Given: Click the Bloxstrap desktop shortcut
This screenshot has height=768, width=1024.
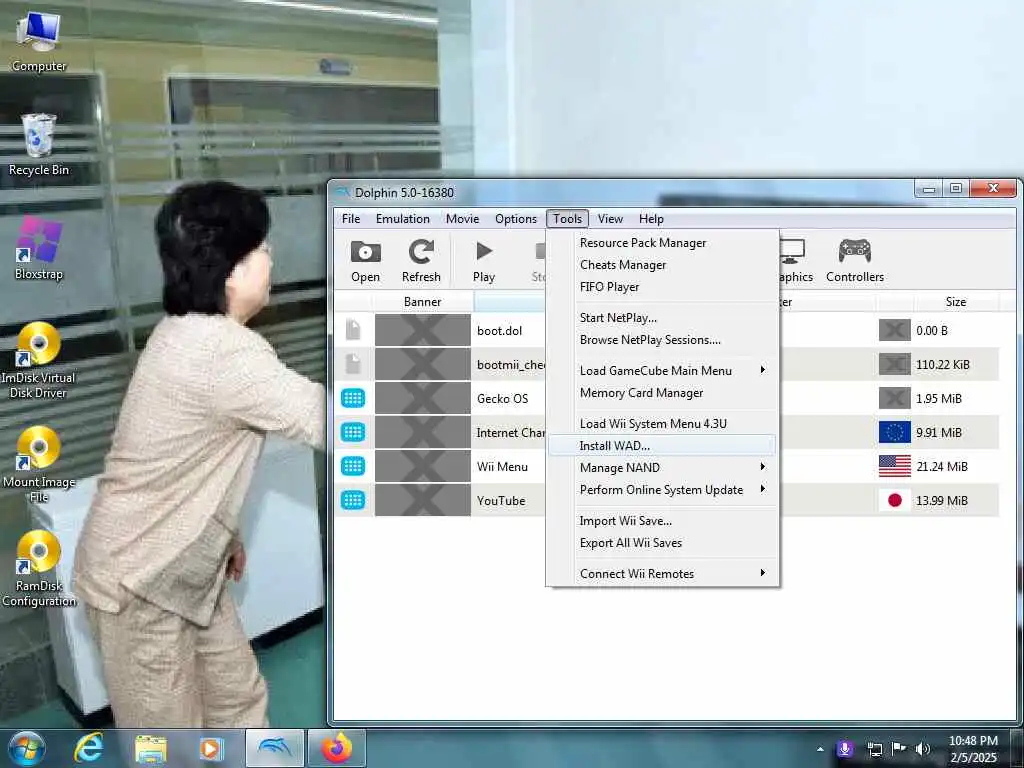Looking at the screenshot, I should pyautogui.click(x=39, y=248).
